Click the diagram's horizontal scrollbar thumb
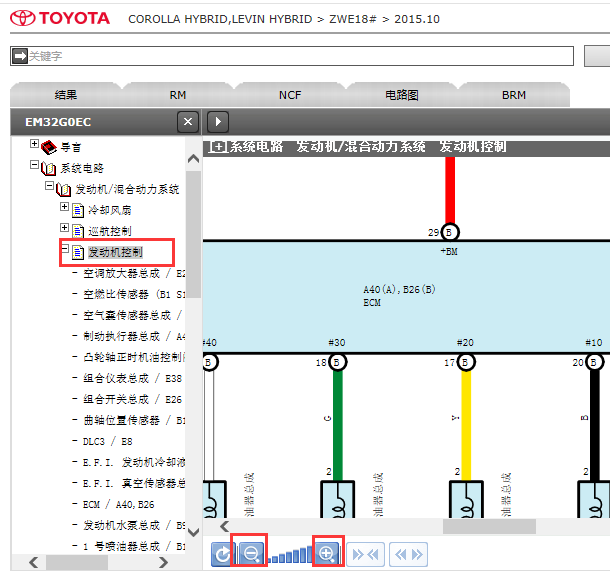The height and width of the screenshot is (579, 610). [x=489, y=526]
